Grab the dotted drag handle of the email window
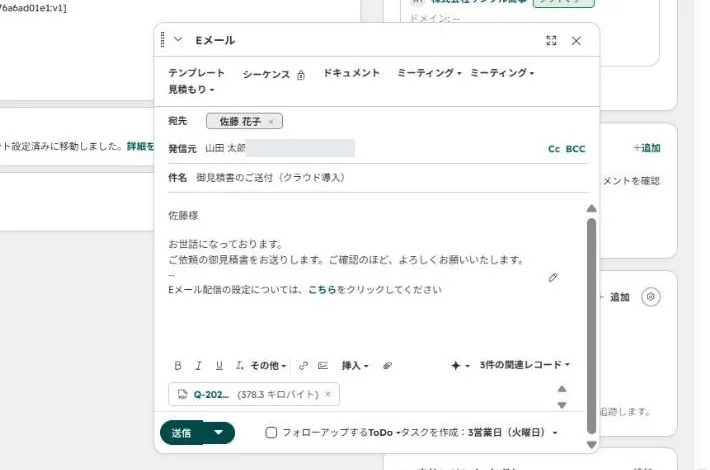Viewport: 710px width, 470px height. click(x=163, y=40)
